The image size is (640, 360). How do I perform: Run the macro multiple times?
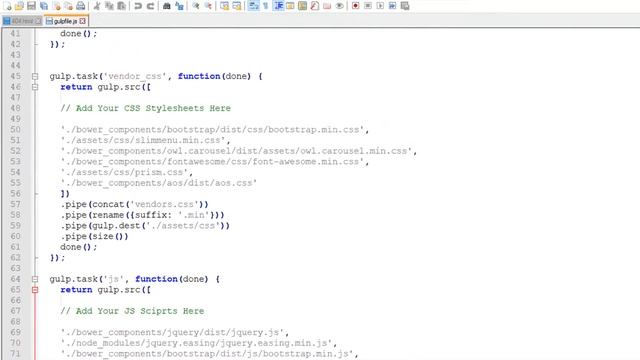pyautogui.click(x=392, y=6)
